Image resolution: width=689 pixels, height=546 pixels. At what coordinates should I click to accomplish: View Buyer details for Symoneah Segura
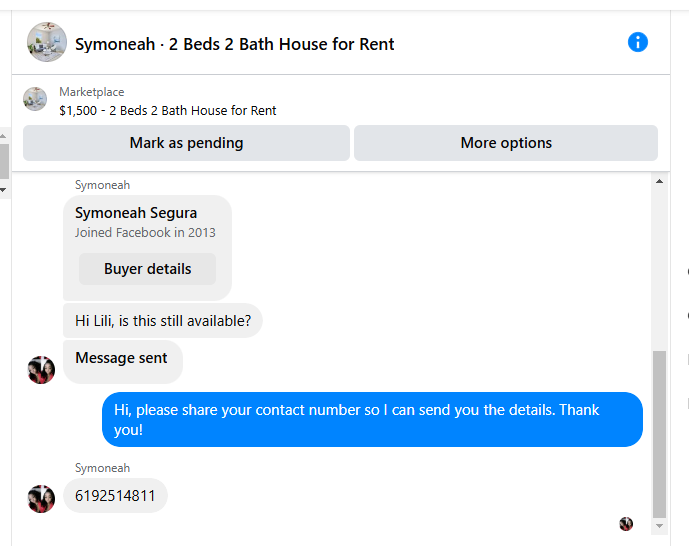click(147, 269)
